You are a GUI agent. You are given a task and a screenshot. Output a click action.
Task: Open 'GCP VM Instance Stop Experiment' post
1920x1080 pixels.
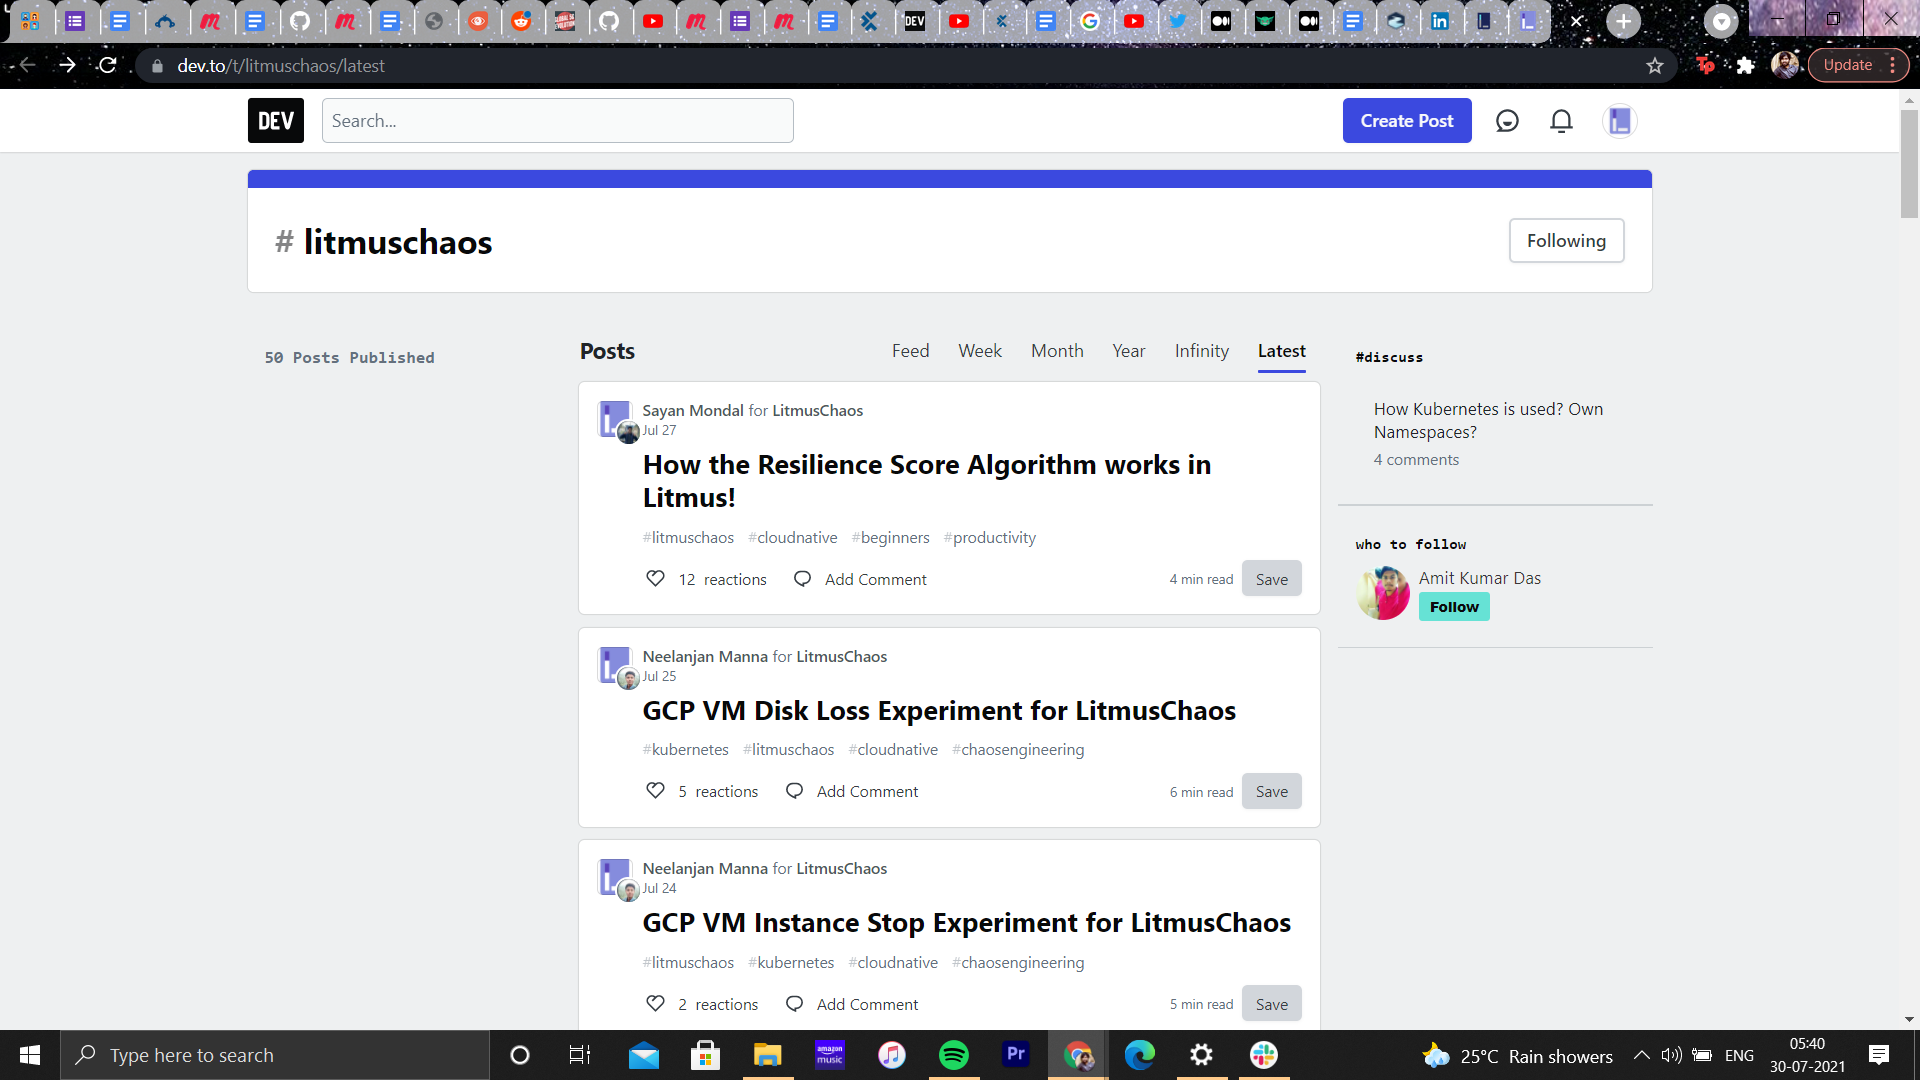(966, 923)
